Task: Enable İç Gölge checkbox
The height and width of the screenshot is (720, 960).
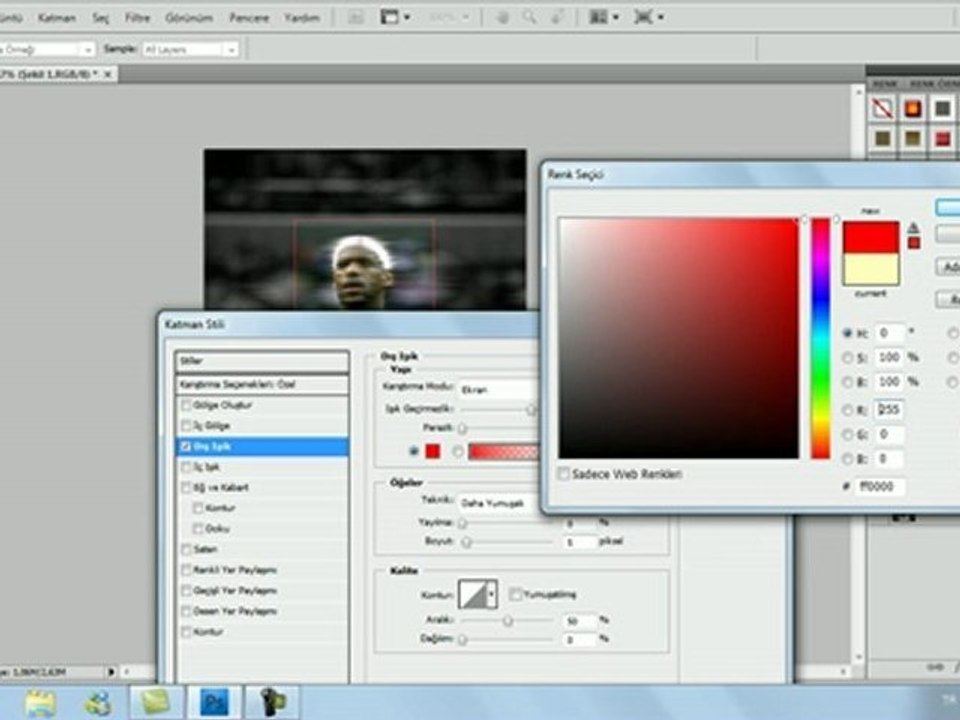Action: [186, 426]
